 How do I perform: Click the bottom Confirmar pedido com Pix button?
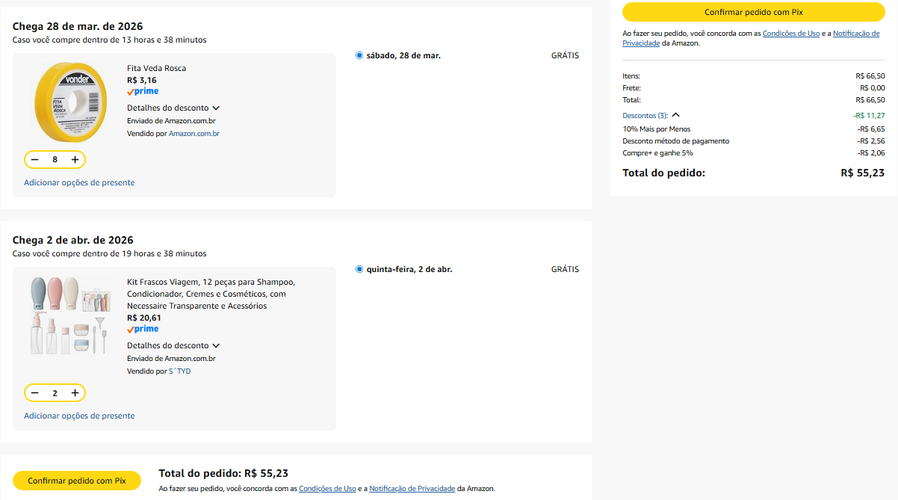77,481
